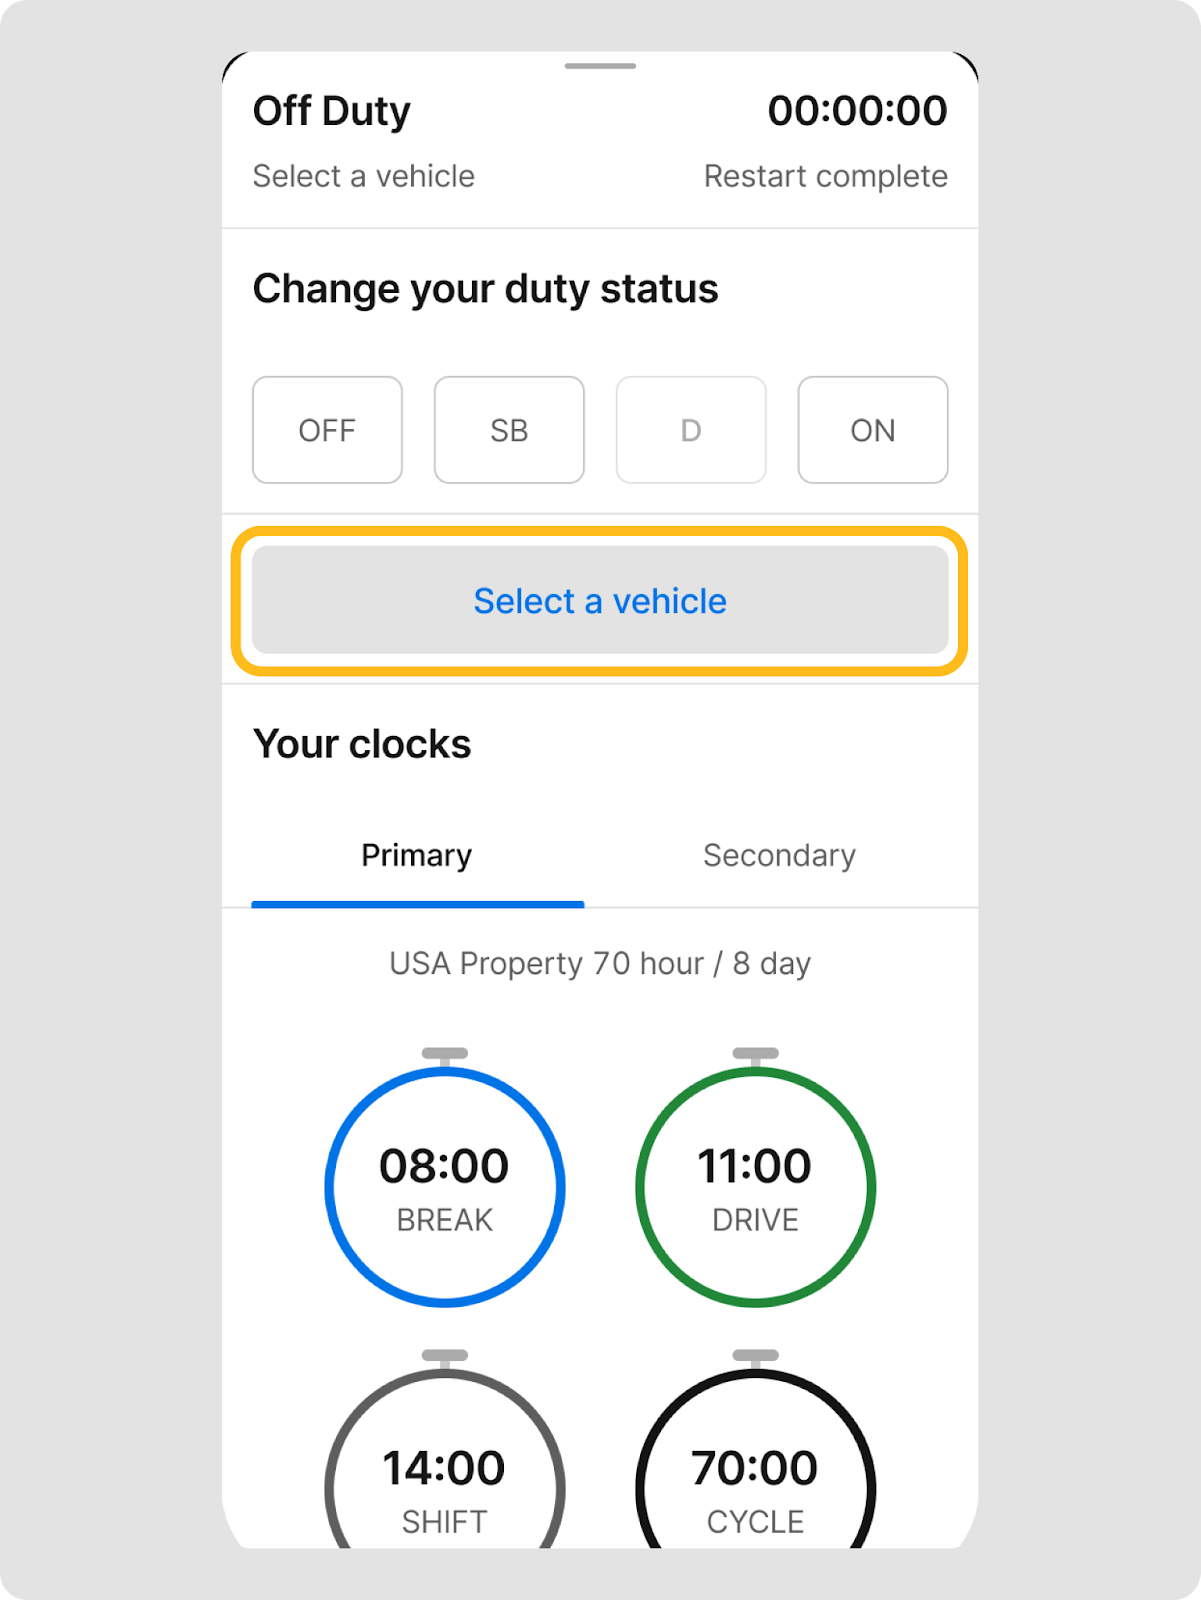Screen dimensions: 1201x1600
Task: Tap the 00:00:00 elapsed timer
Action: click(857, 111)
